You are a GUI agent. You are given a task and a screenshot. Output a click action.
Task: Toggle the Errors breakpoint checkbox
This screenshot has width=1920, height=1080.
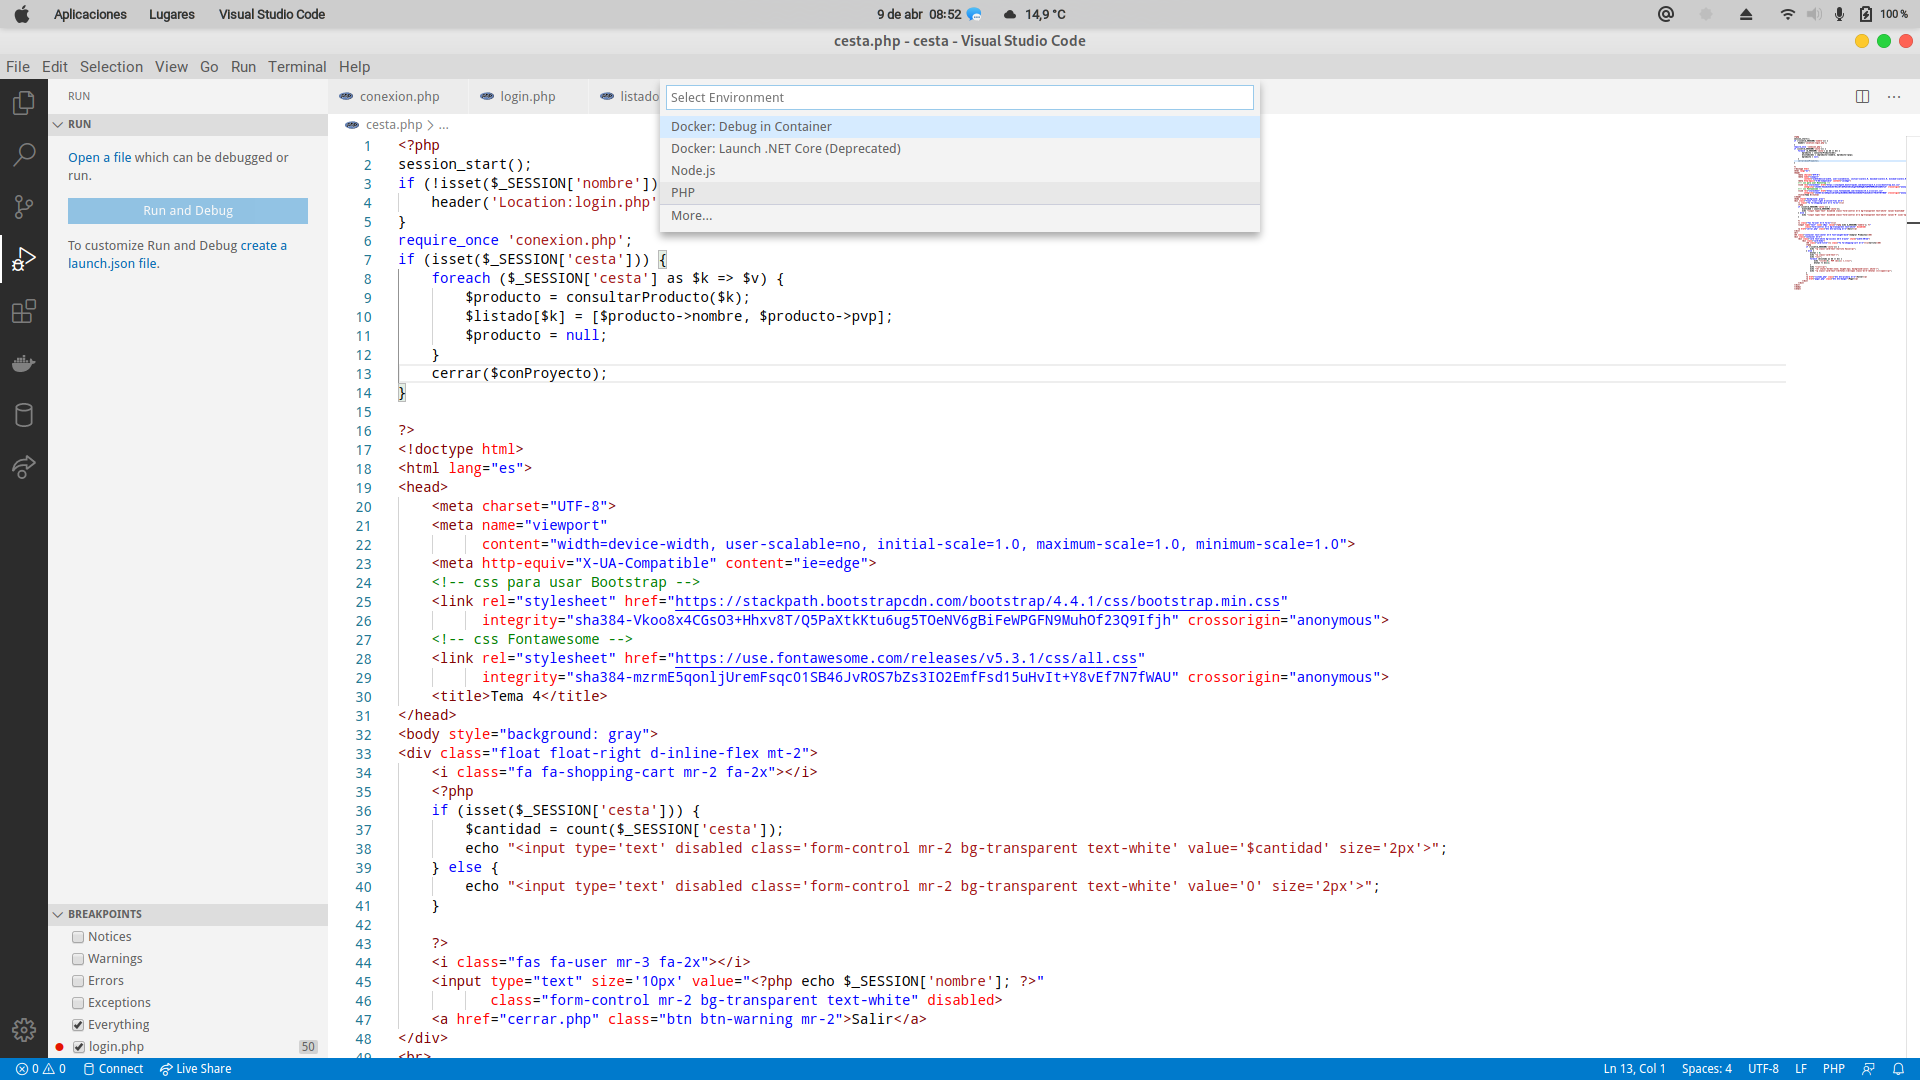pos(78,981)
